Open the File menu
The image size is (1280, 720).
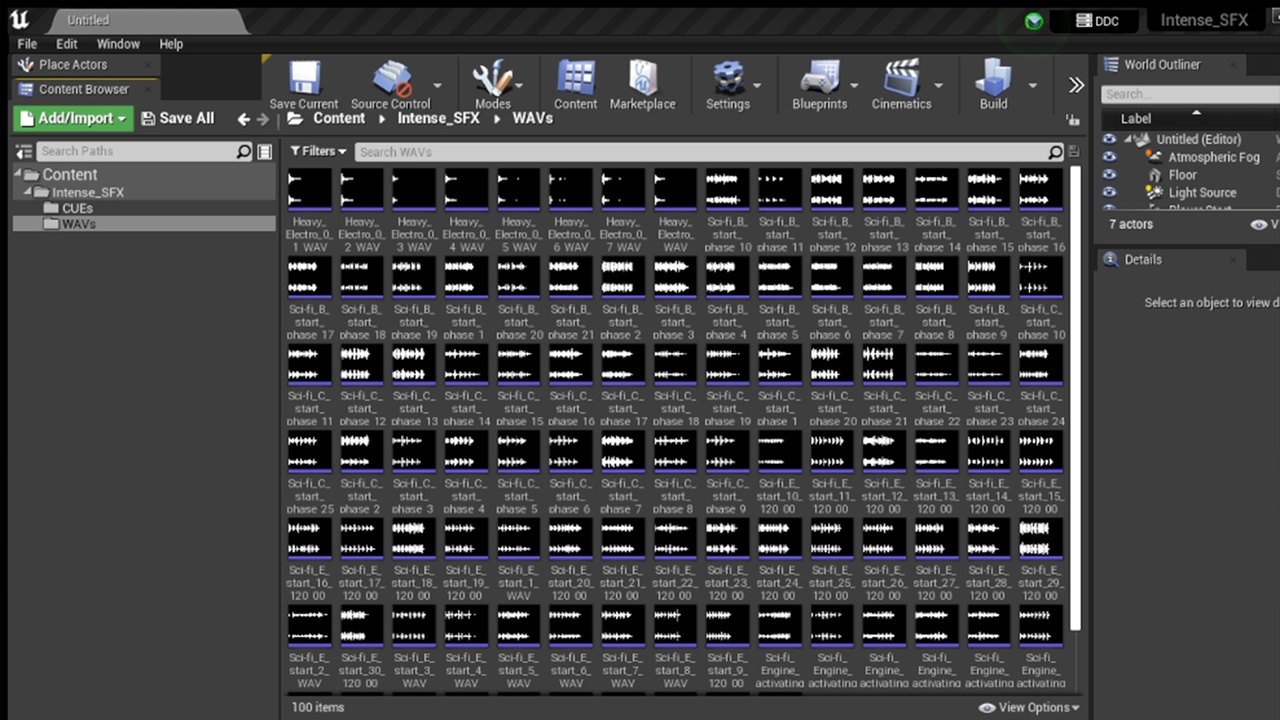point(27,44)
